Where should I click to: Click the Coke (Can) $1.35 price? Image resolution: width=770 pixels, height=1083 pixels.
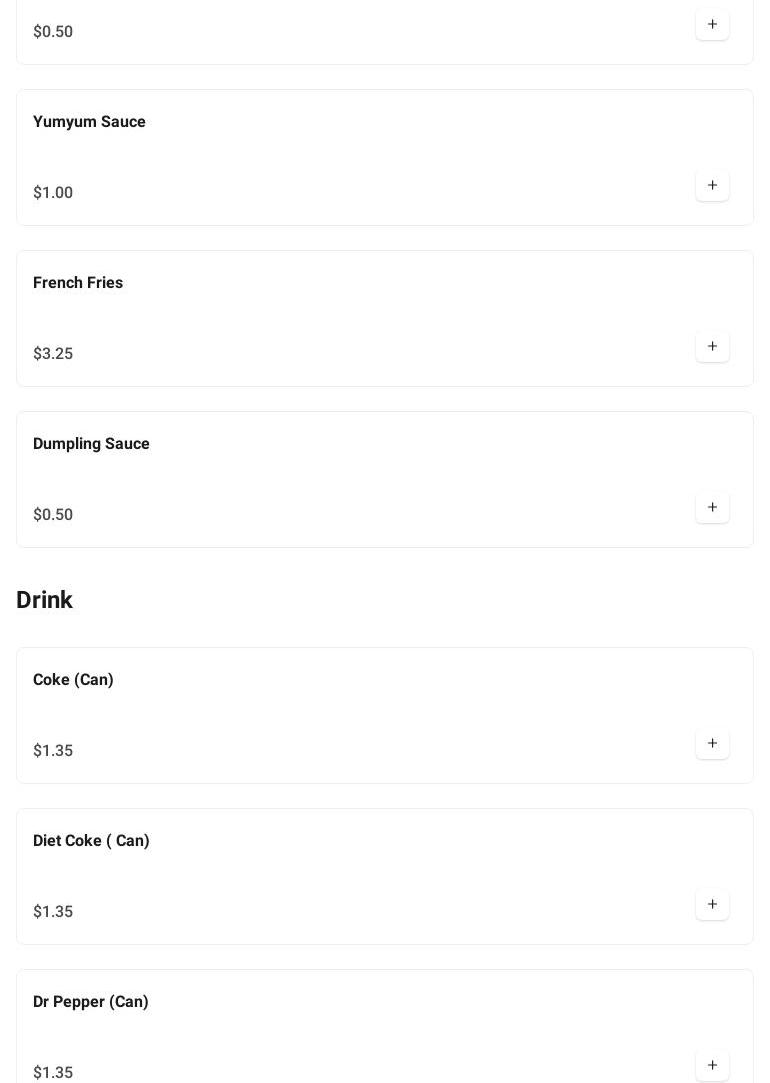tap(53, 751)
